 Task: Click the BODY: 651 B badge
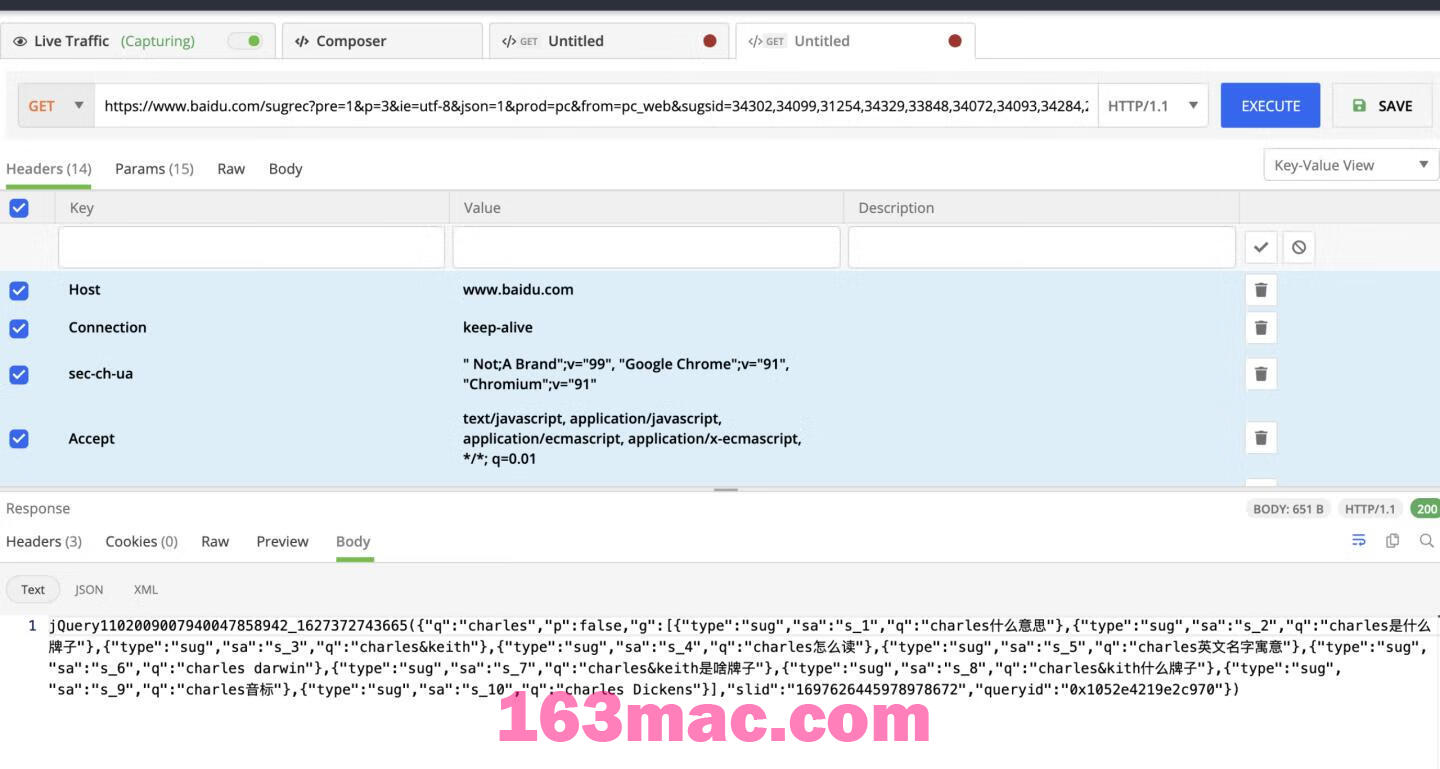click(1288, 509)
